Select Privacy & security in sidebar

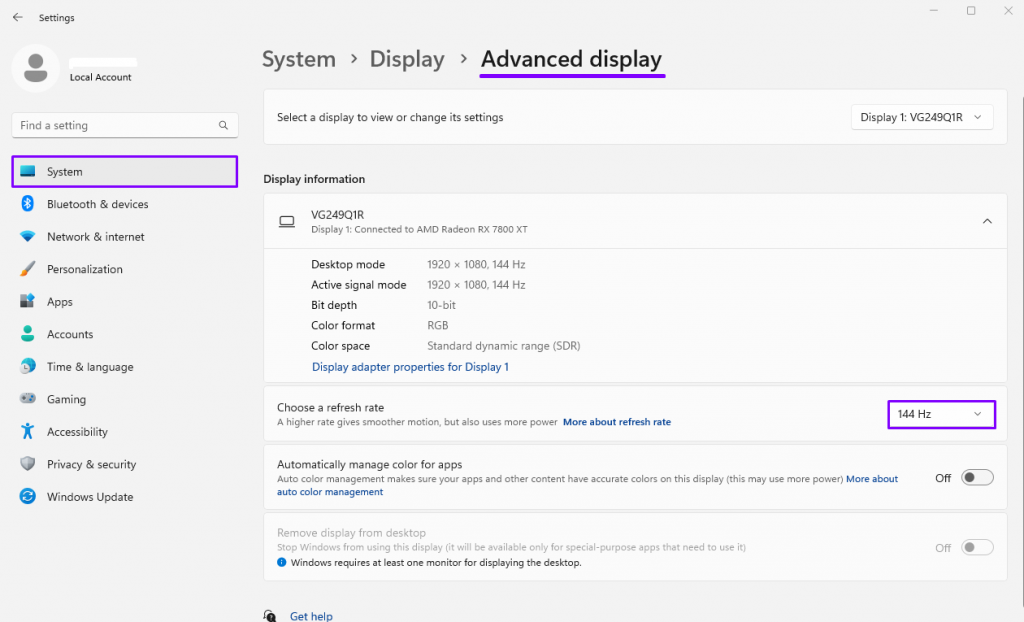click(91, 464)
